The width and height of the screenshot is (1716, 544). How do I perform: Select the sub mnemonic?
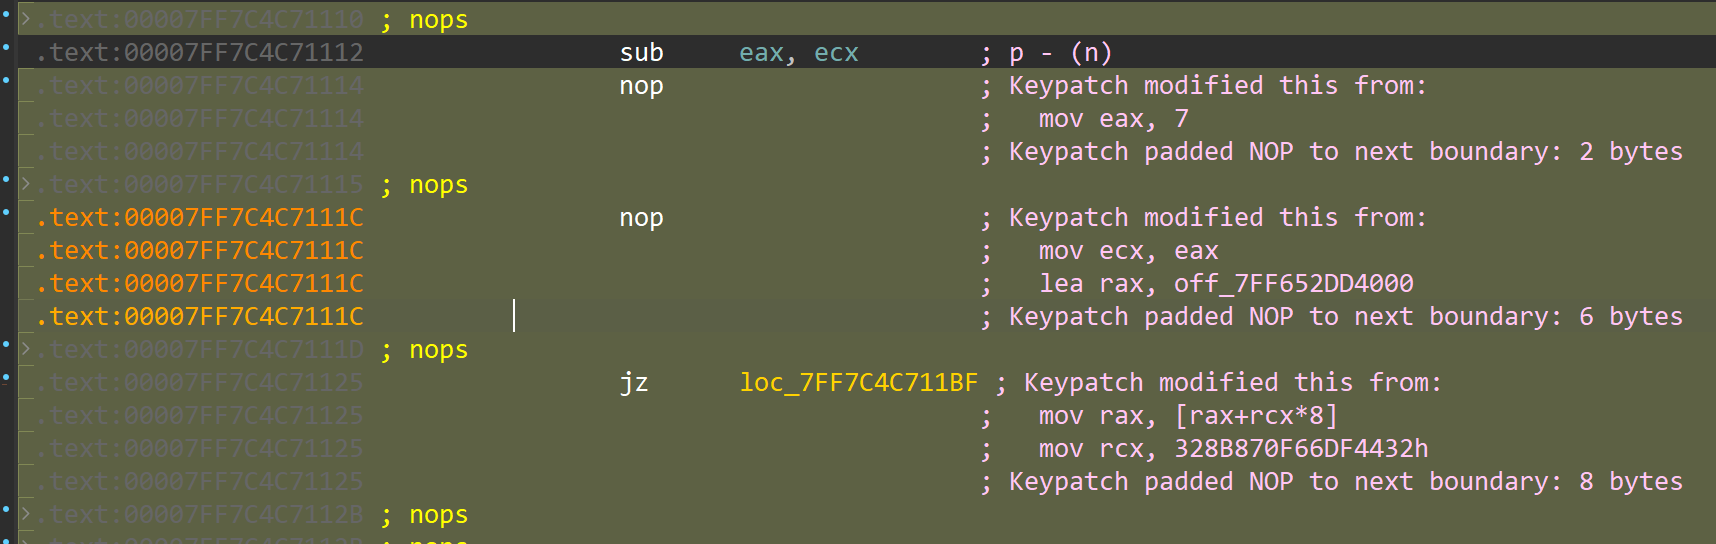pos(642,53)
